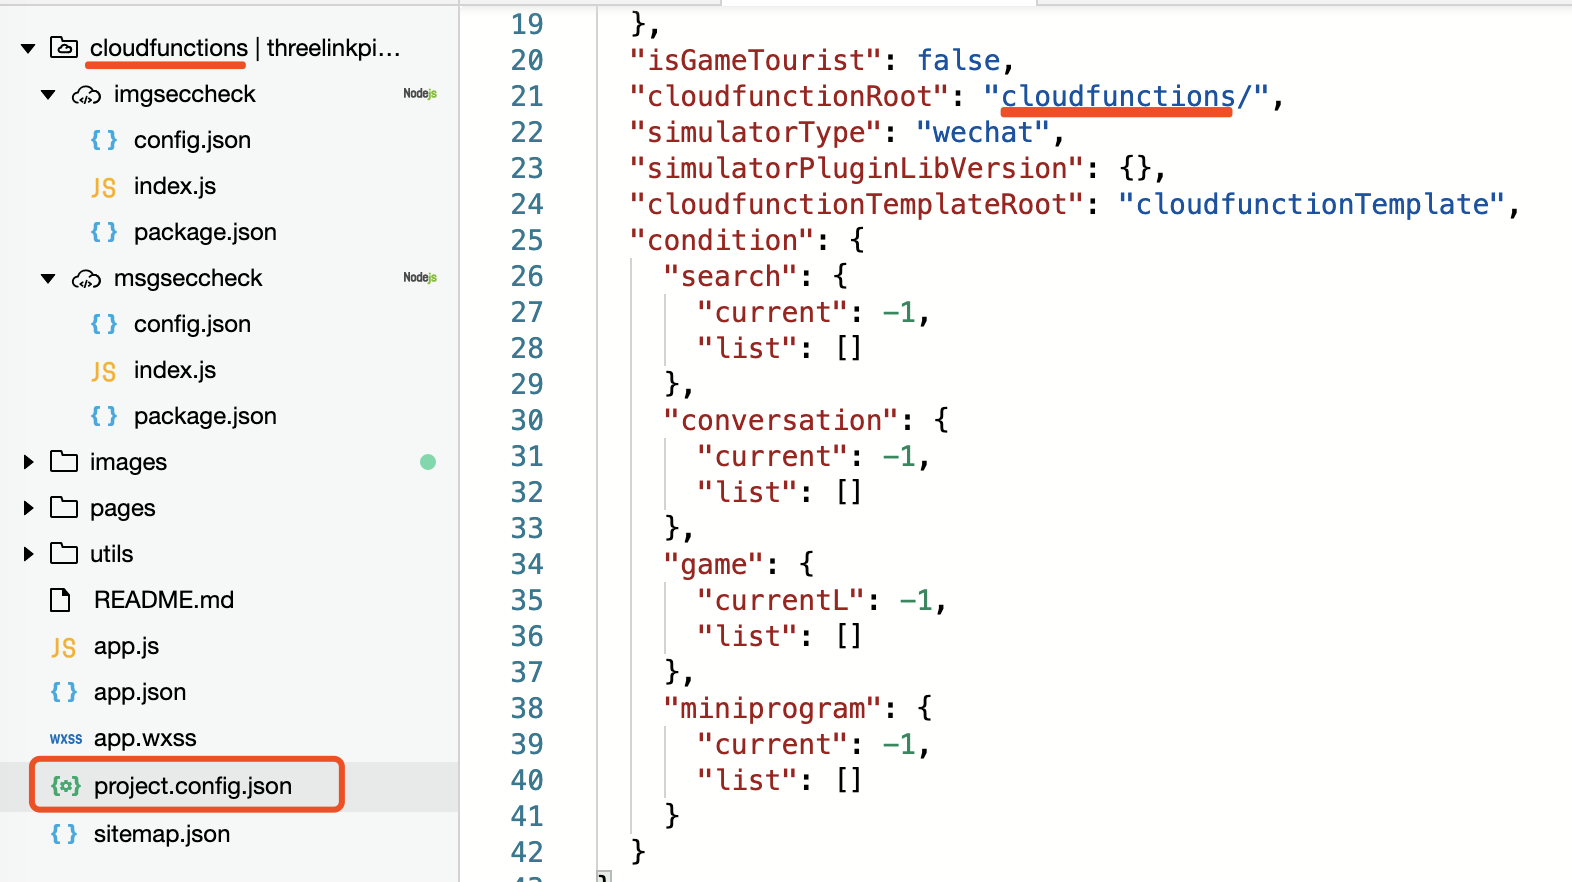Click the "cloudfunctionRoot" key text
Viewport: 1572px width, 882px height.
point(789,96)
